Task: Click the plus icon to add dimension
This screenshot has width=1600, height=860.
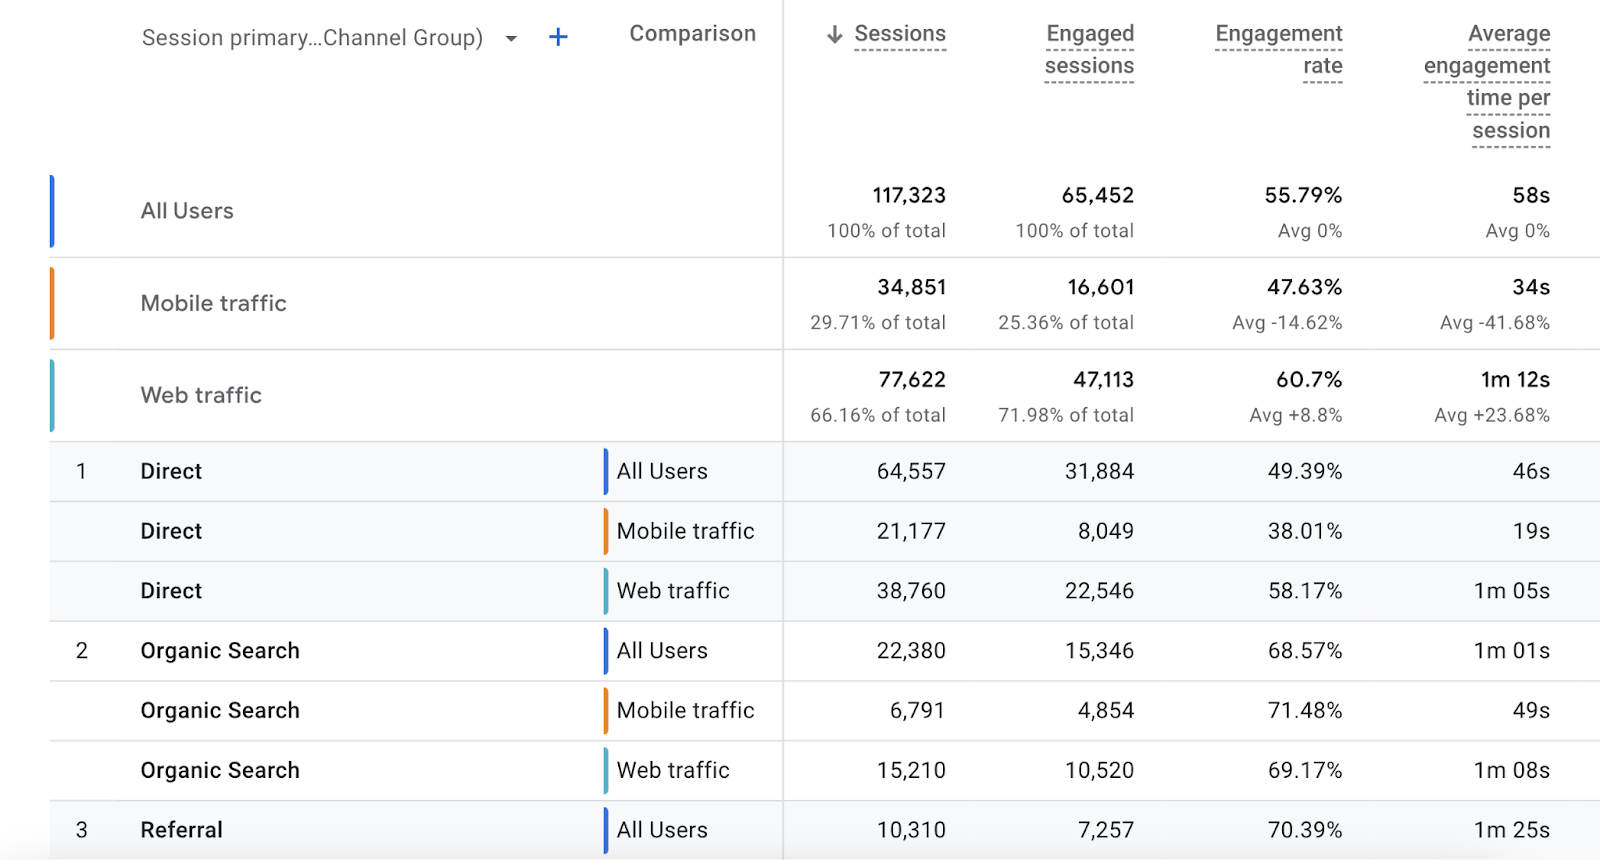Action: tap(558, 37)
